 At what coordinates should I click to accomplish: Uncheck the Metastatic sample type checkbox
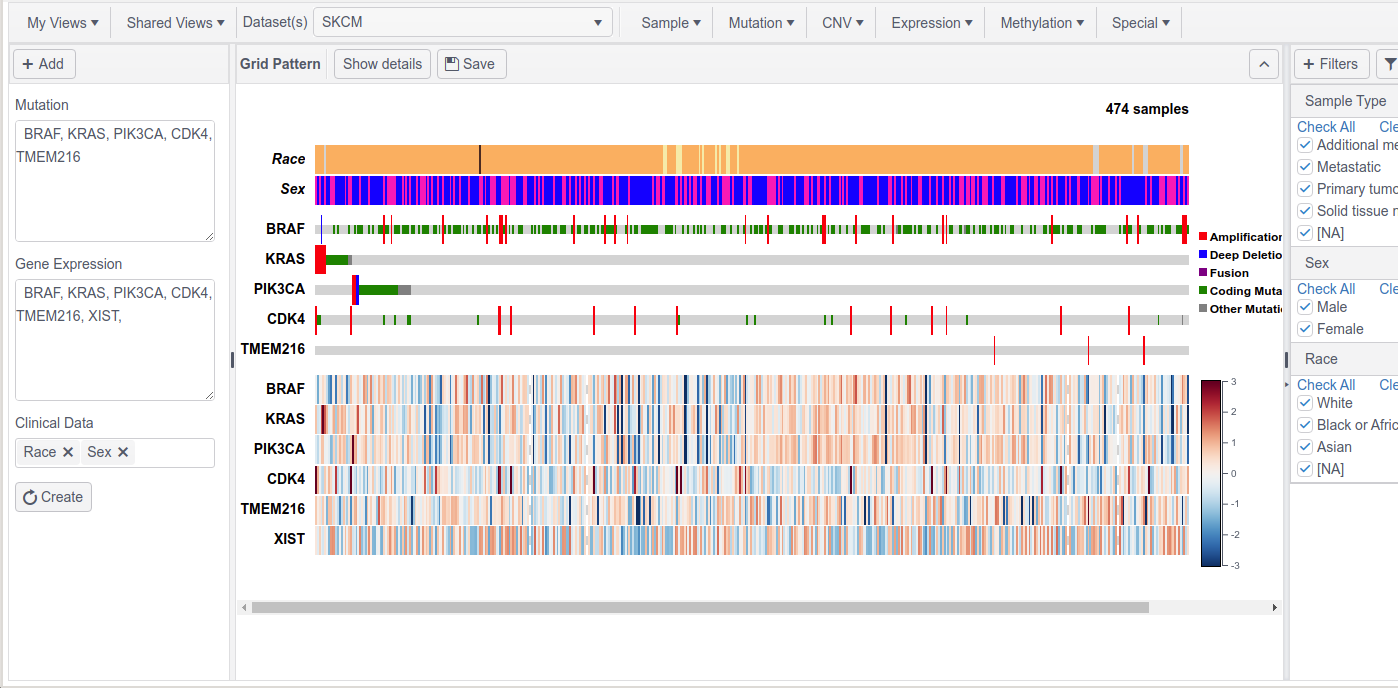tap(1305, 167)
